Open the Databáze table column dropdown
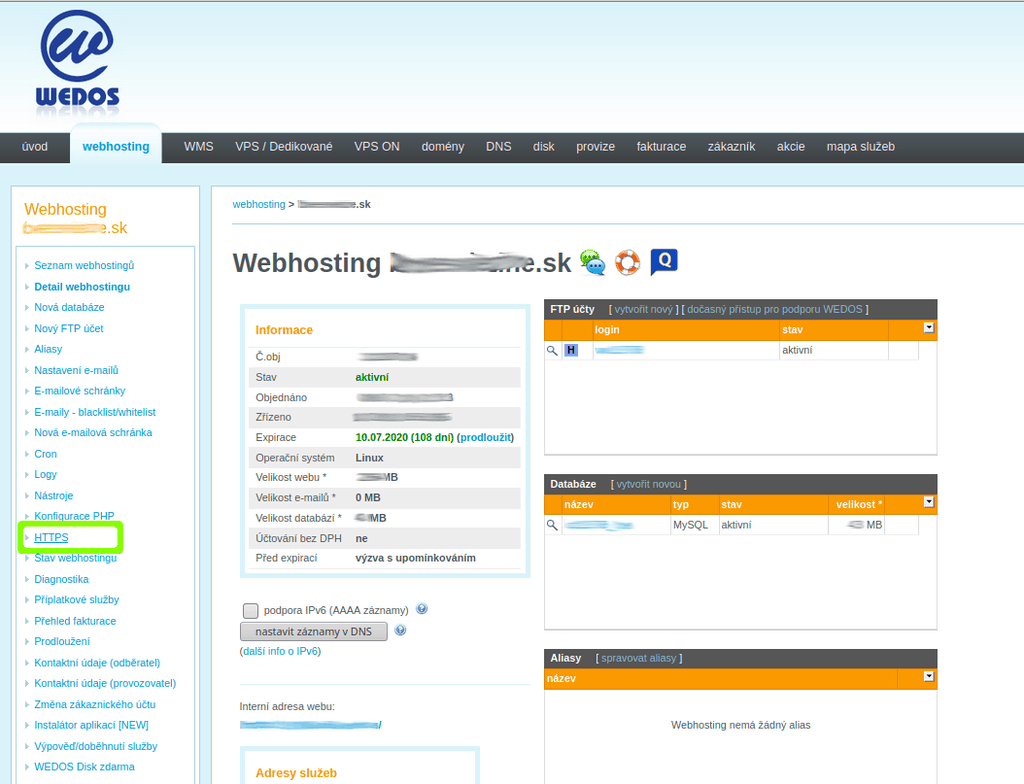This screenshot has width=1024, height=784. [x=929, y=502]
